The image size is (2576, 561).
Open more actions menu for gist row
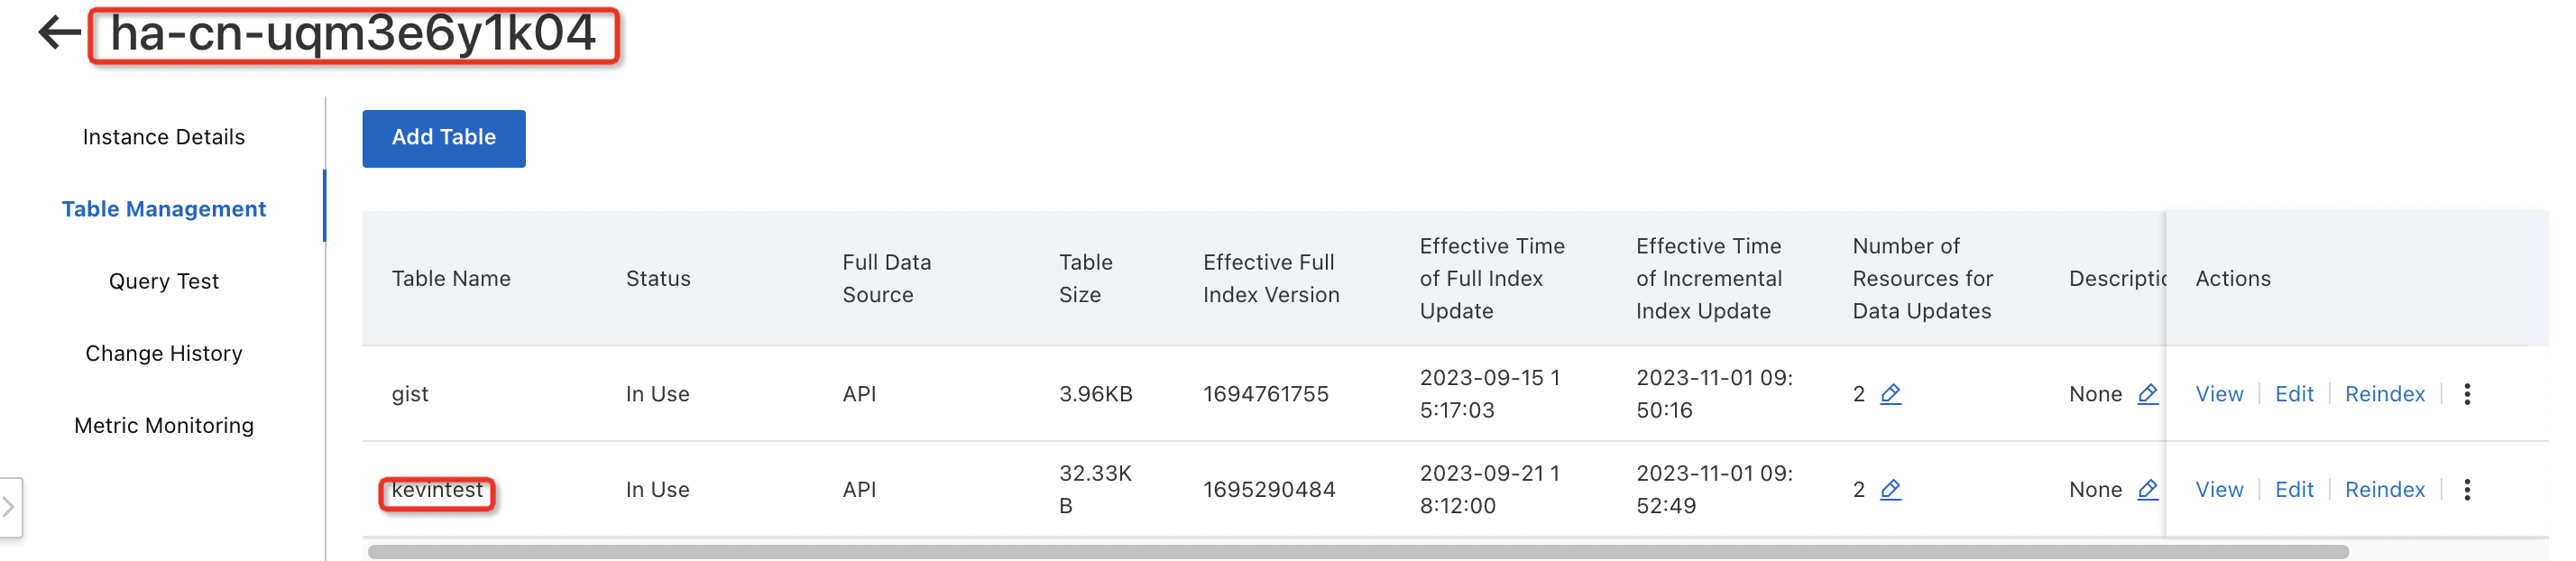pyautogui.click(x=2467, y=394)
